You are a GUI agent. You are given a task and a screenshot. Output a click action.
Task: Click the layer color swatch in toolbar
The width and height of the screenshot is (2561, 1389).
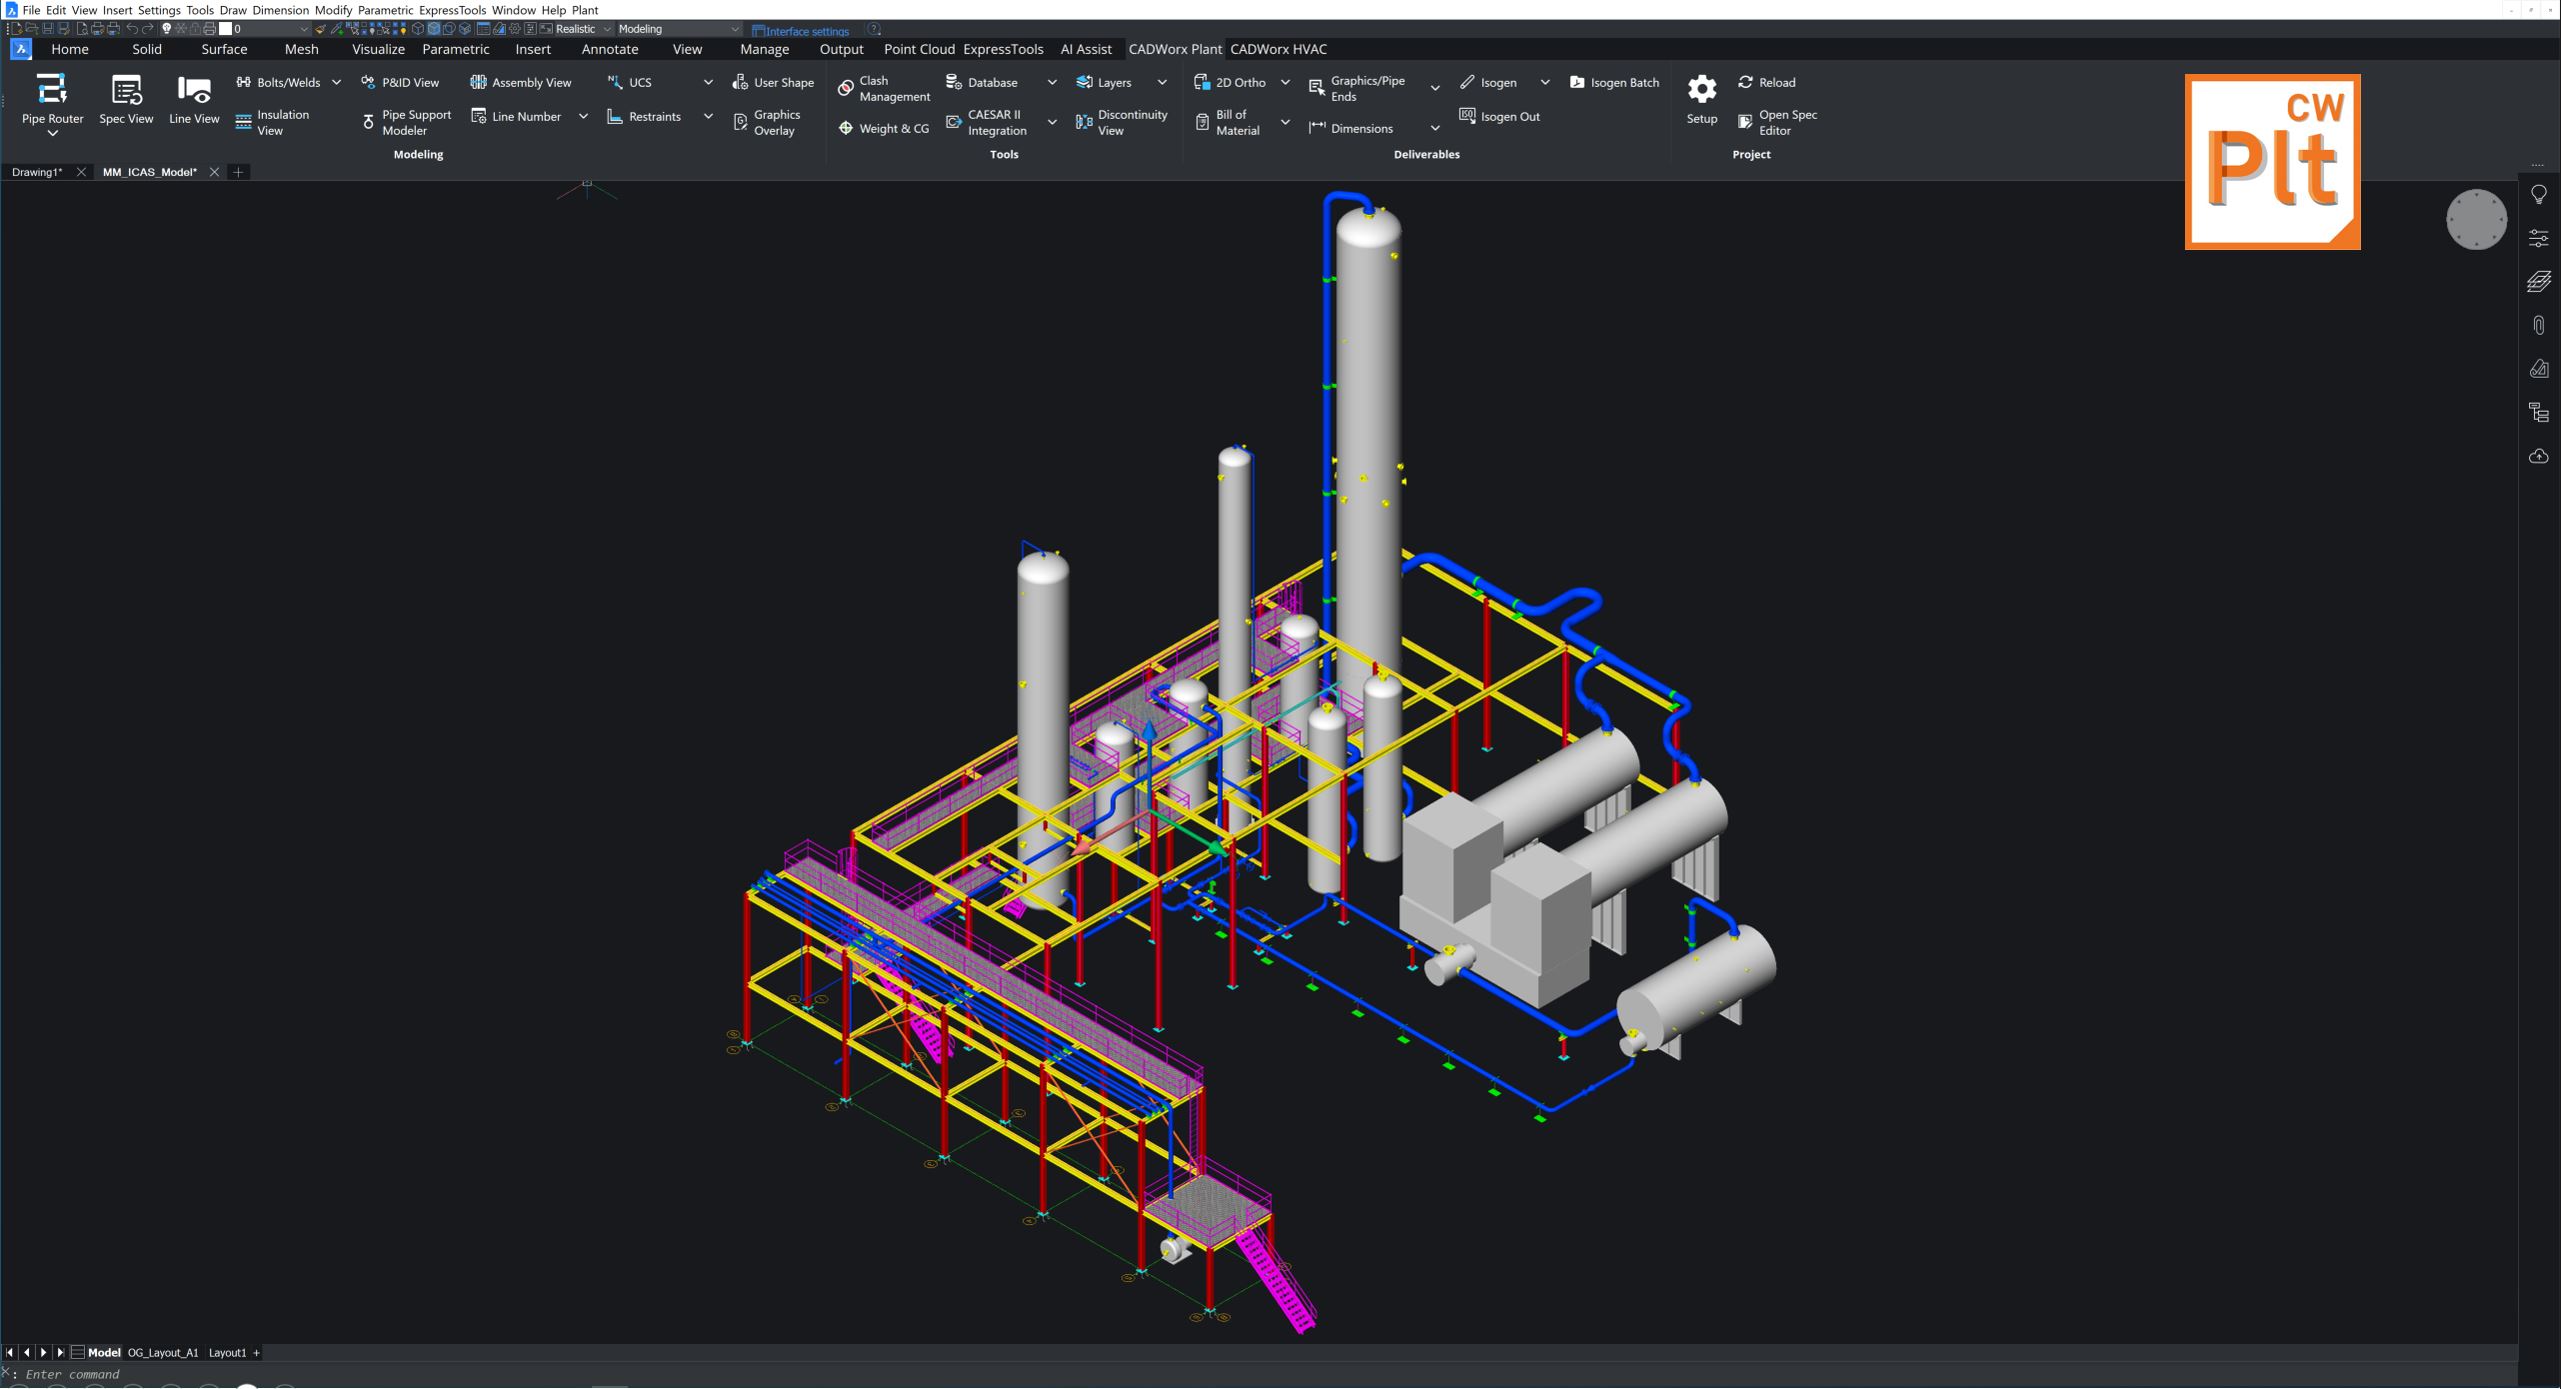pyautogui.click(x=225, y=29)
